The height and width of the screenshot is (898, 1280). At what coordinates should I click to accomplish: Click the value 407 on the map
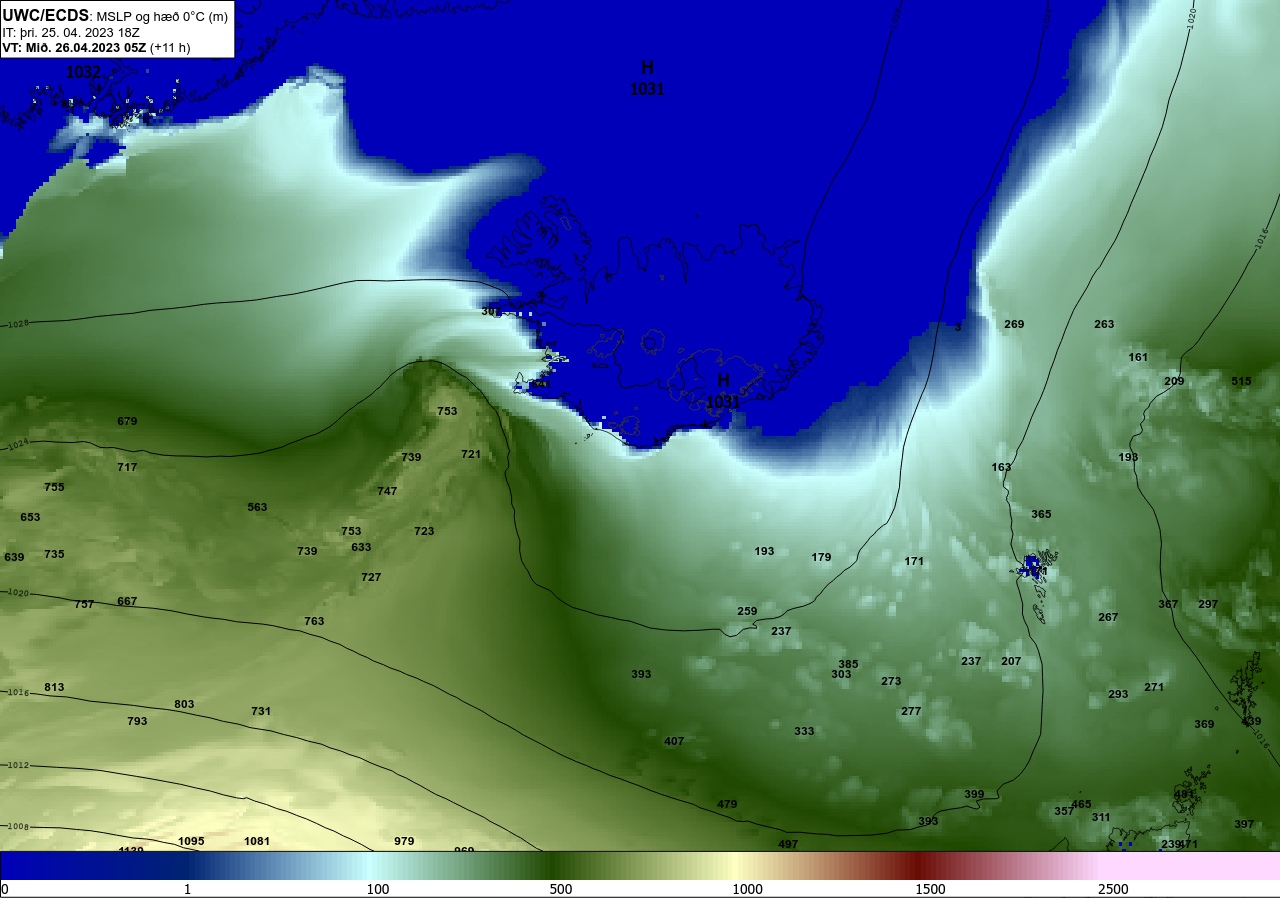(x=674, y=741)
